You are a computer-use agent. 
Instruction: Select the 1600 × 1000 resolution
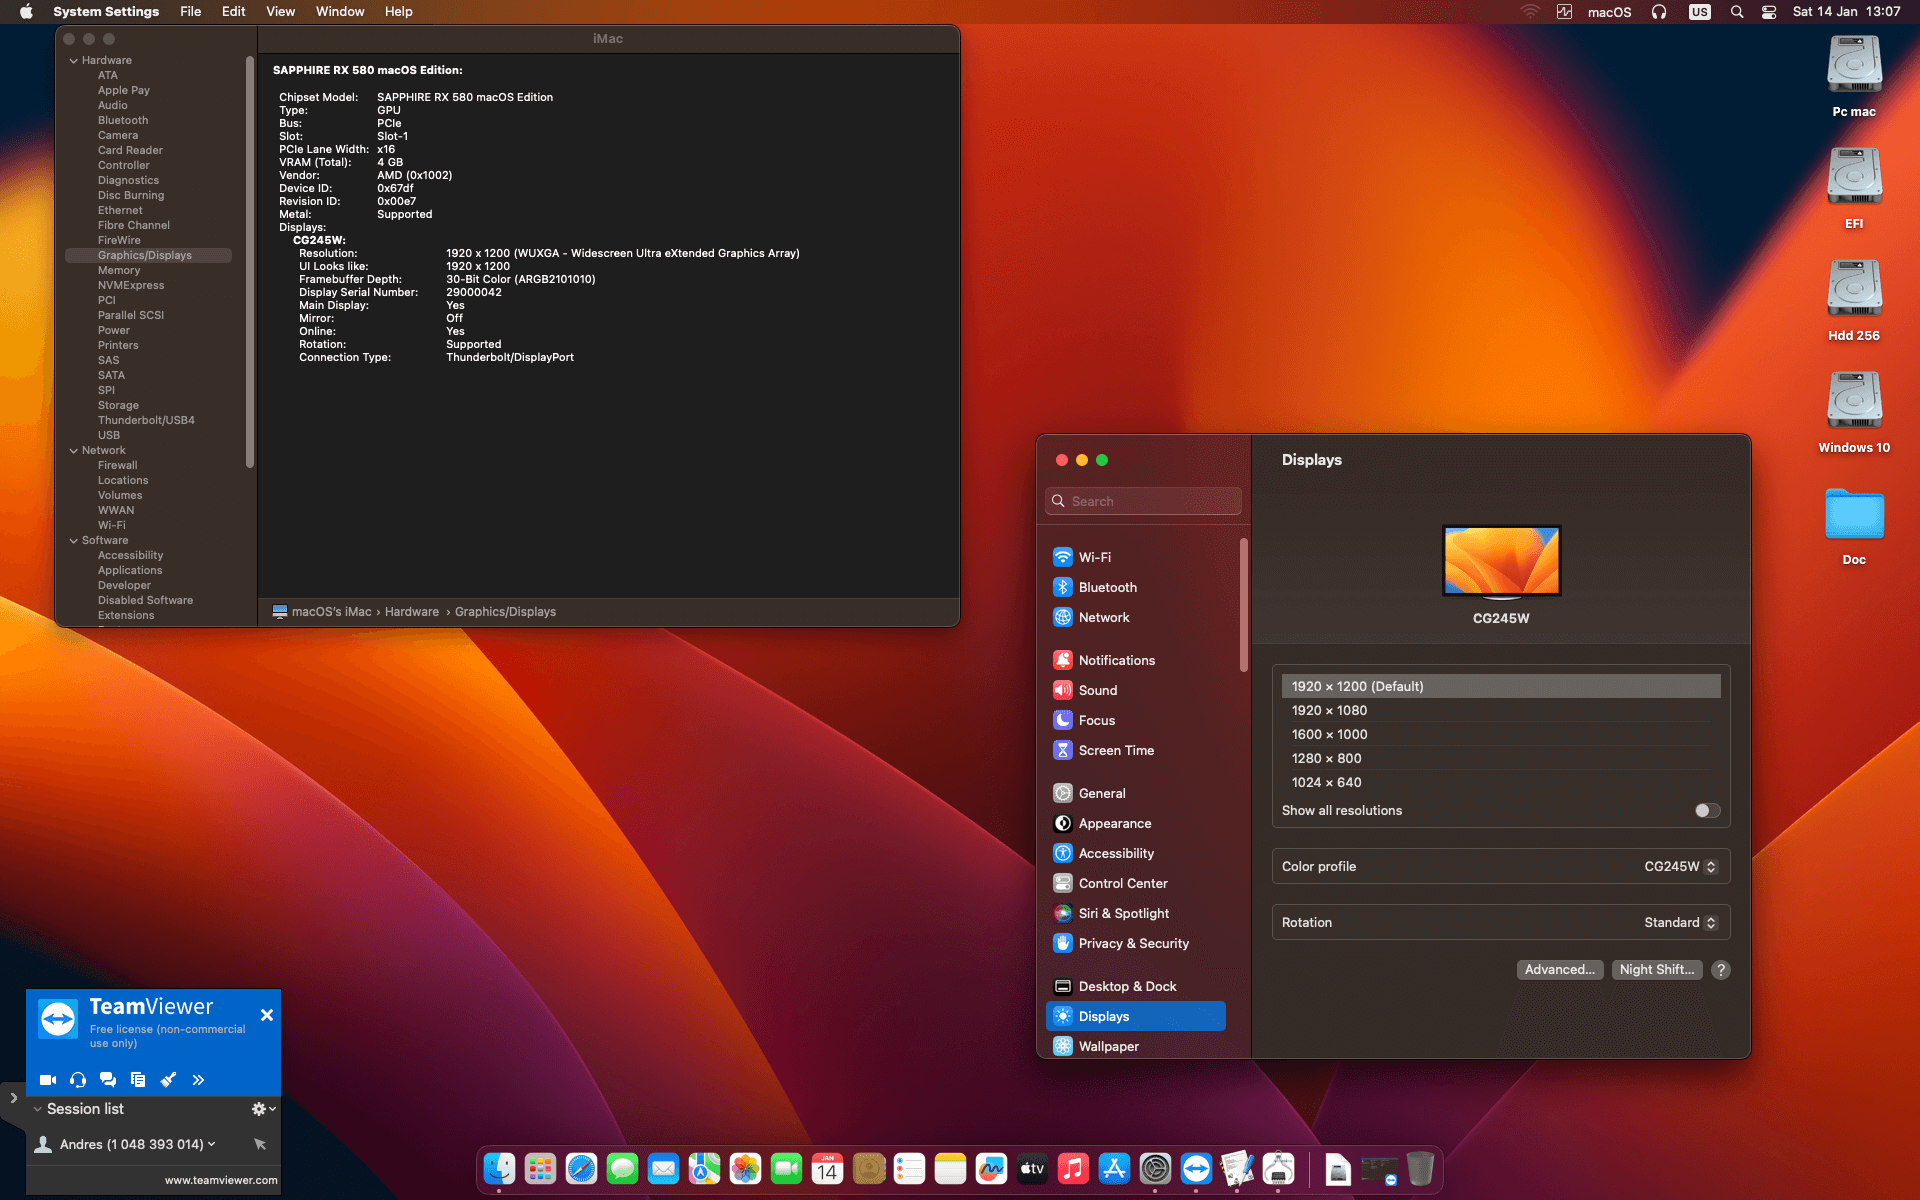click(x=1501, y=734)
